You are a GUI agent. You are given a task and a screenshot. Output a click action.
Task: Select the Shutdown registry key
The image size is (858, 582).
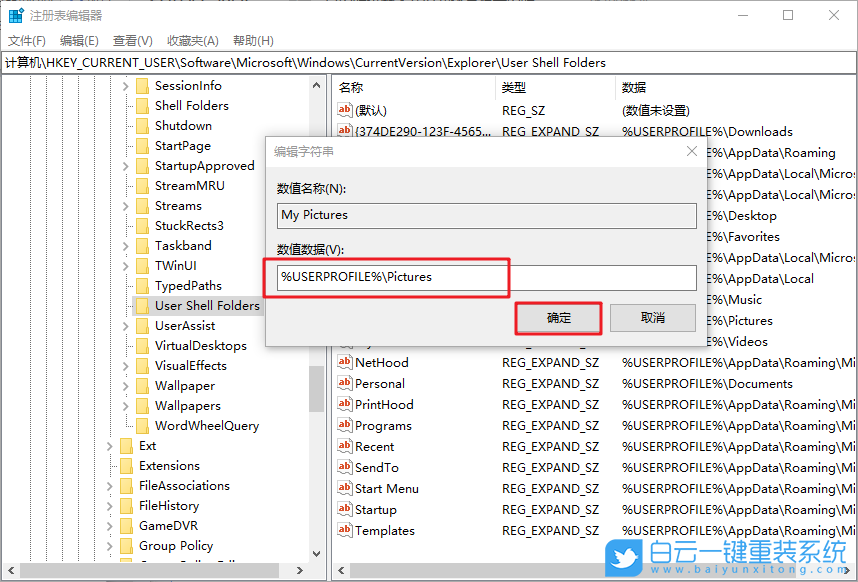181,125
